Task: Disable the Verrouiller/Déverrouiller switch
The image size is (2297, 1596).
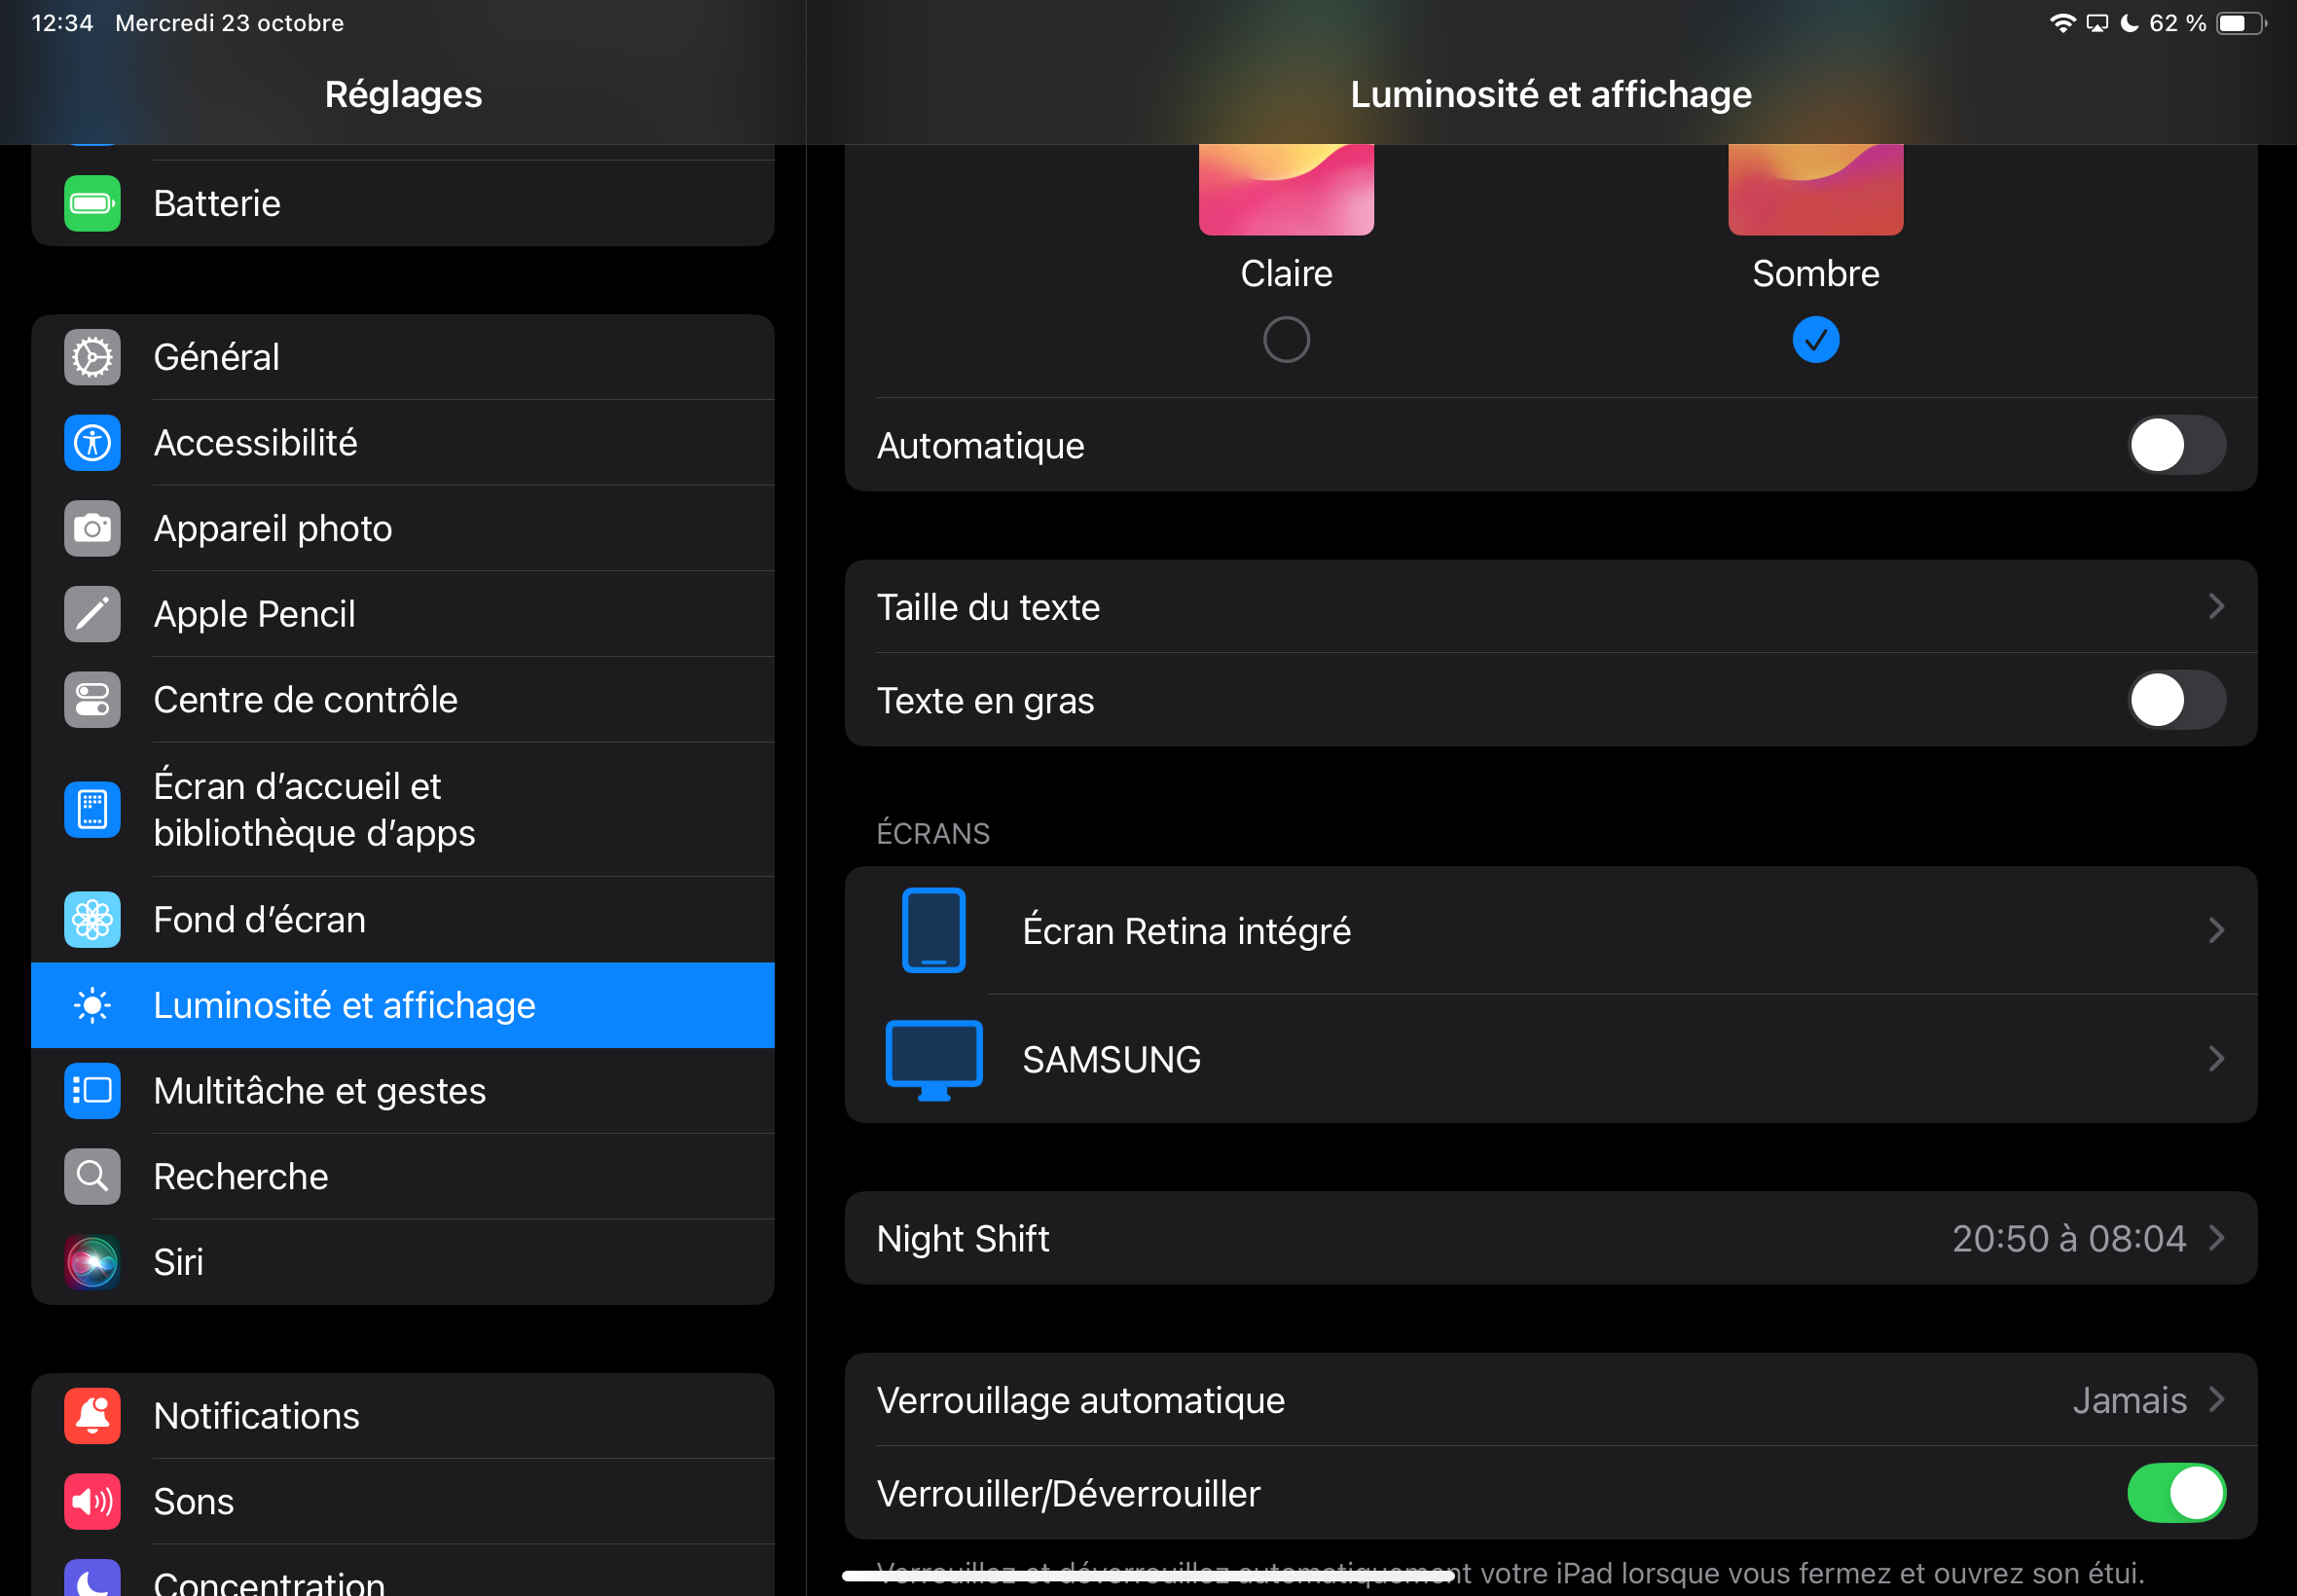Action: [x=2176, y=1493]
